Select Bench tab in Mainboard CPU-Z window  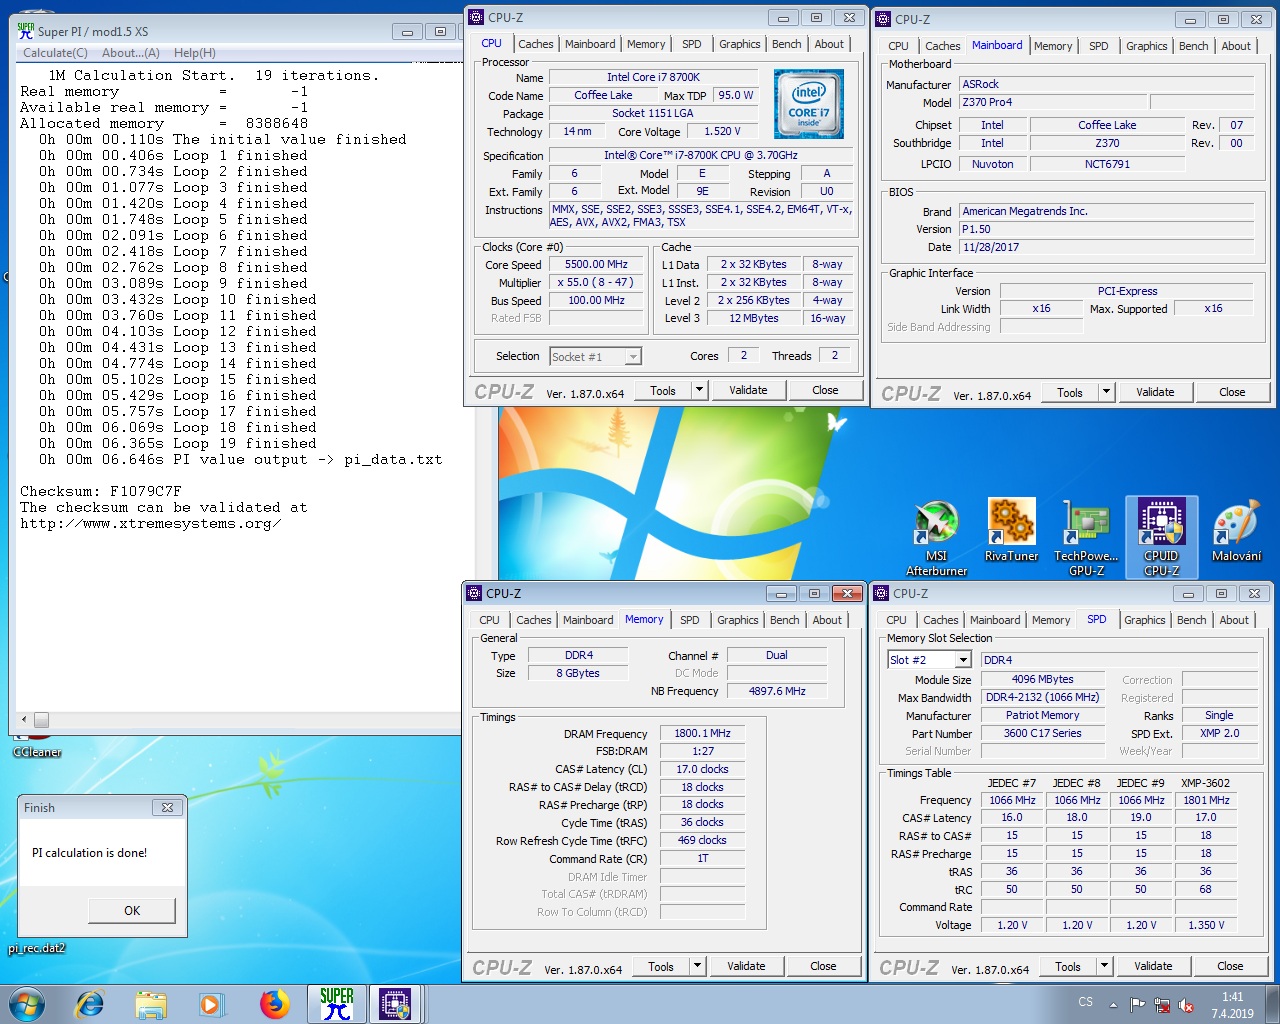click(x=1193, y=46)
